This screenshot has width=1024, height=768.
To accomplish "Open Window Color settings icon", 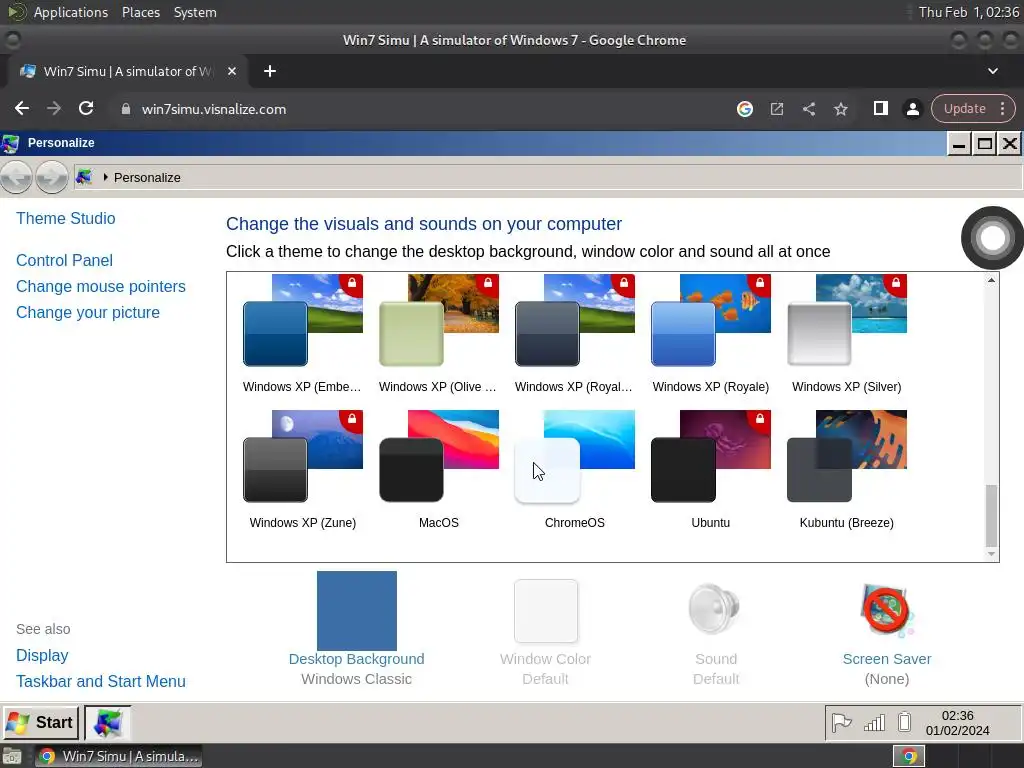I will 546,611.
